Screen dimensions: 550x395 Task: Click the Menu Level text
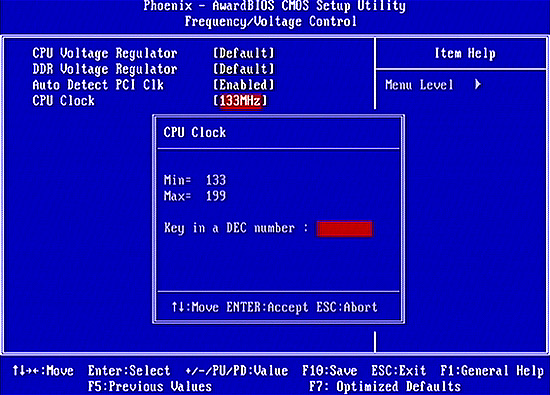420,85
